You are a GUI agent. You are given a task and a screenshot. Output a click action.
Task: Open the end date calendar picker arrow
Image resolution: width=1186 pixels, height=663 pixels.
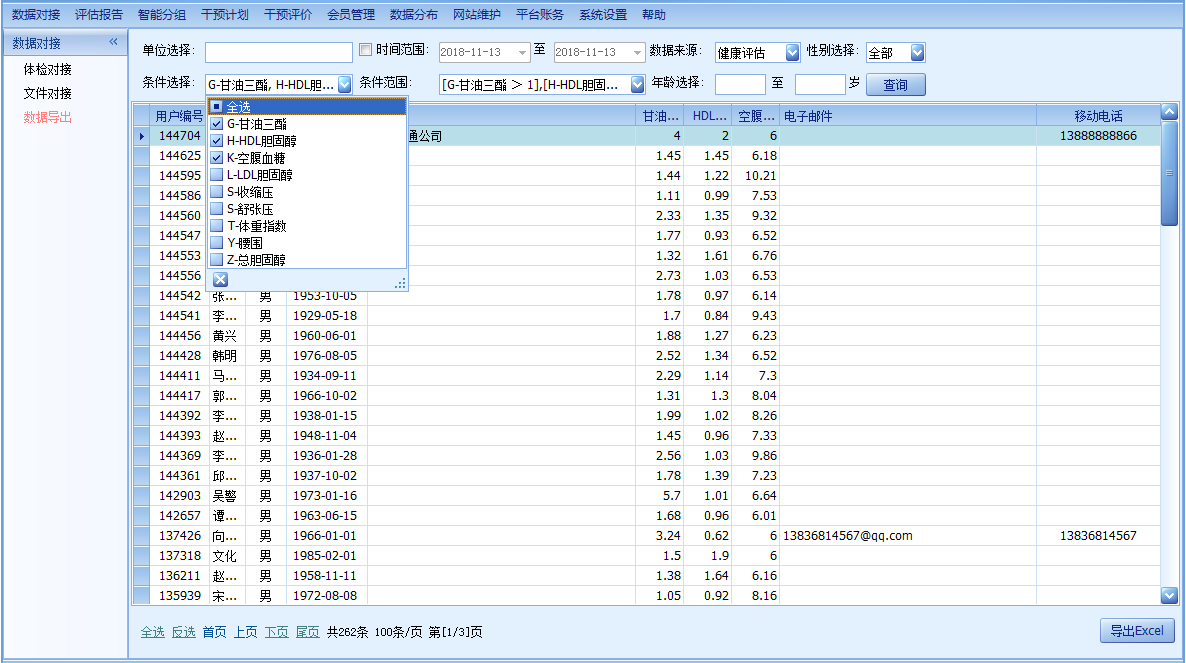[638, 52]
